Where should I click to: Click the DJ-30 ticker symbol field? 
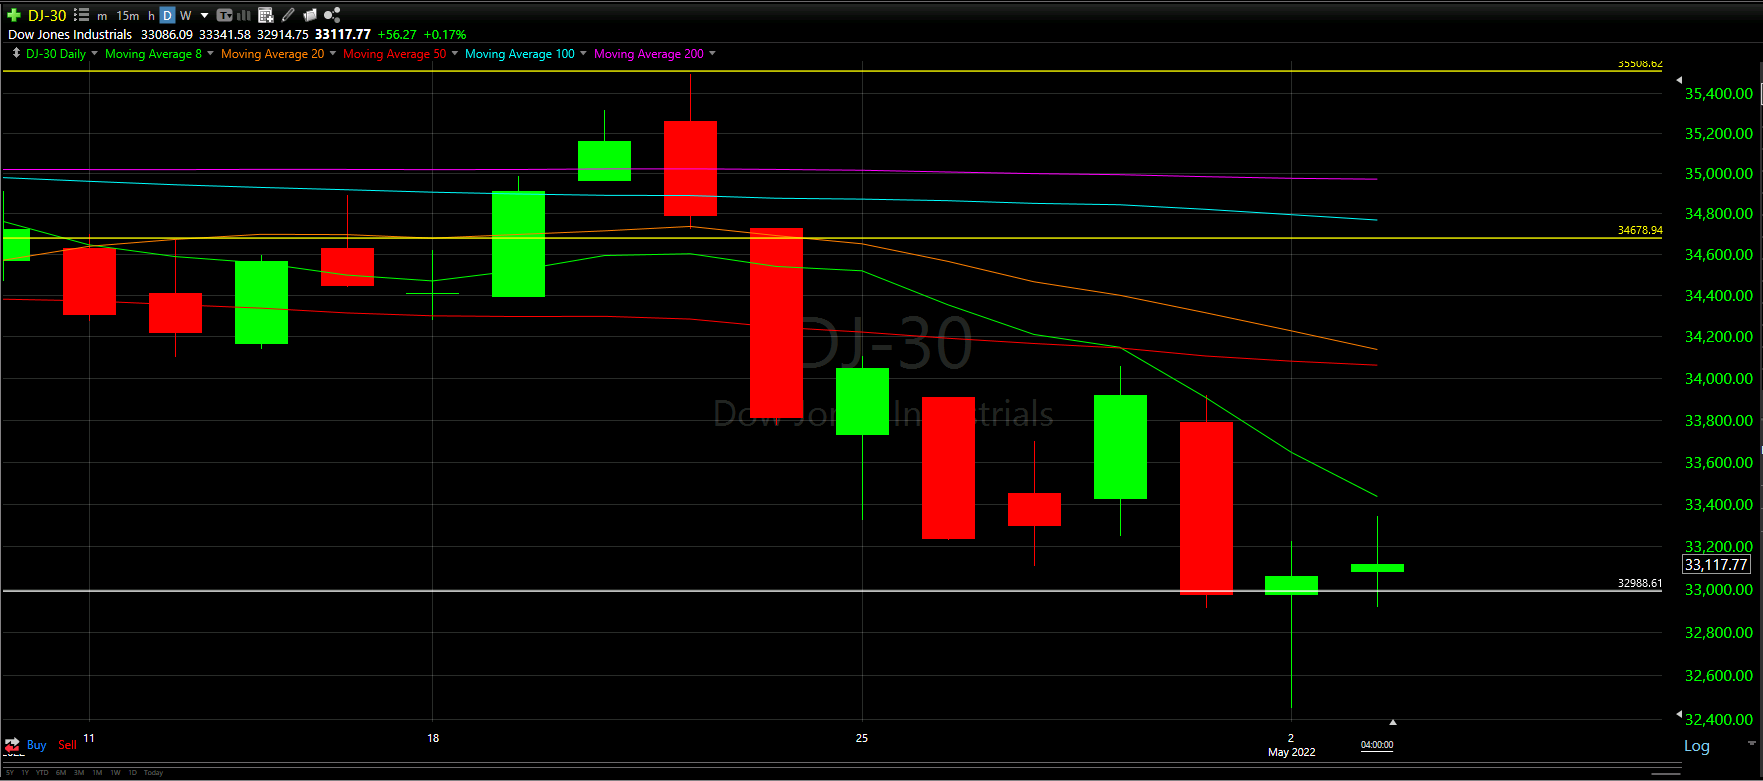point(47,15)
